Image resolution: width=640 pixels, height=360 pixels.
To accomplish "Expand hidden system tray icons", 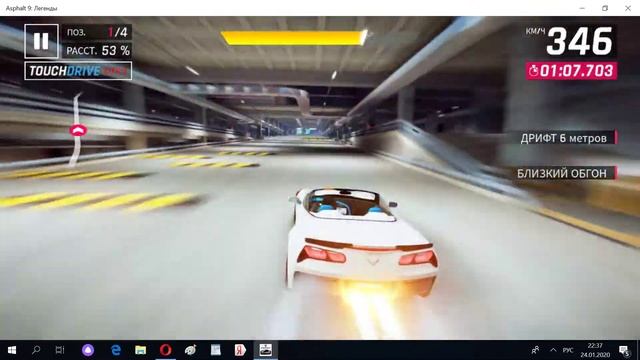I will pyautogui.click(x=553, y=350).
